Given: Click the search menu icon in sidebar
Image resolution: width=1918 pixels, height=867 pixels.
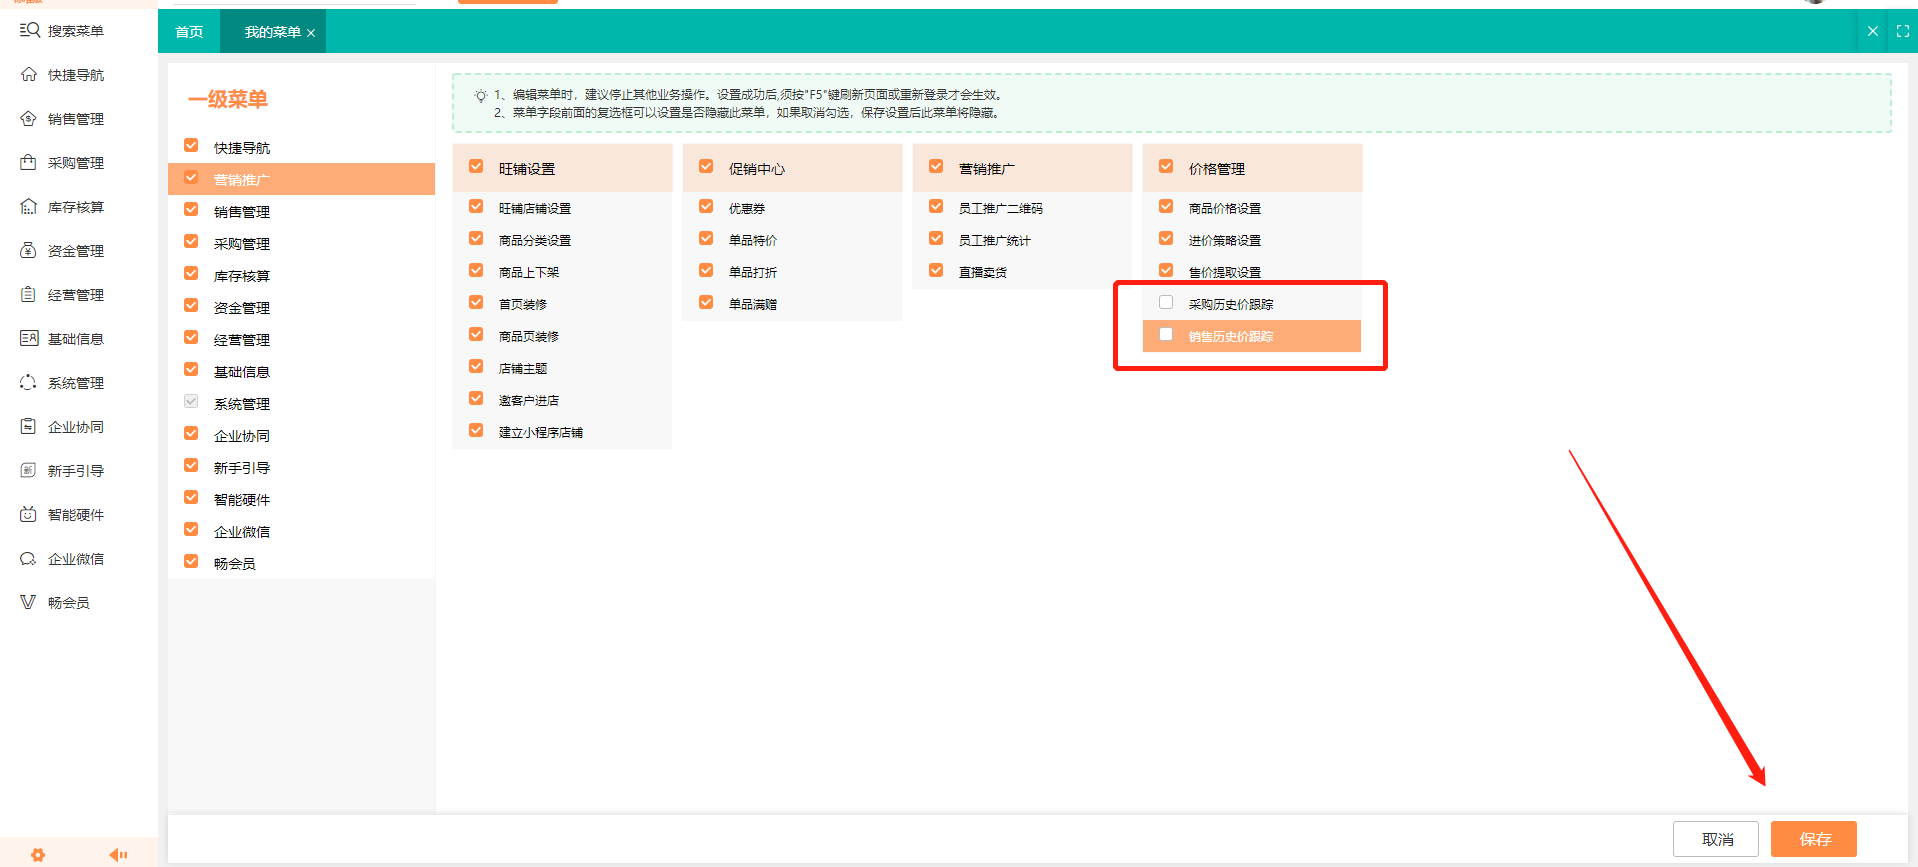Looking at the screenshot, I should coord(29,31).
